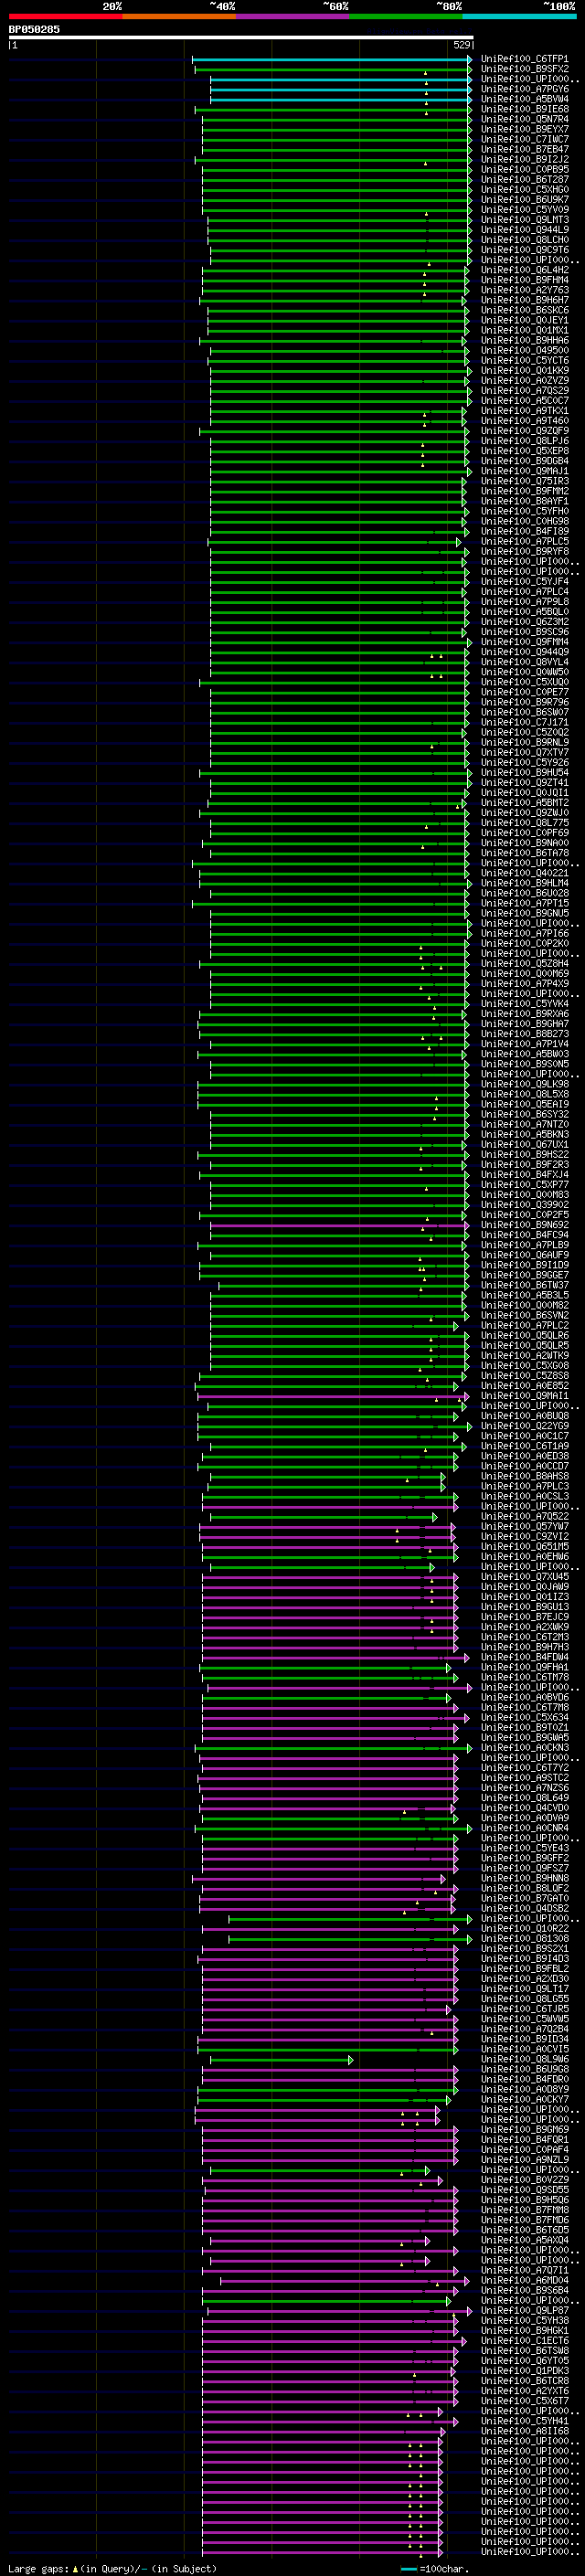
Task: Select label UniRef100_Q9FMM4
Action: tap(524, 642)
